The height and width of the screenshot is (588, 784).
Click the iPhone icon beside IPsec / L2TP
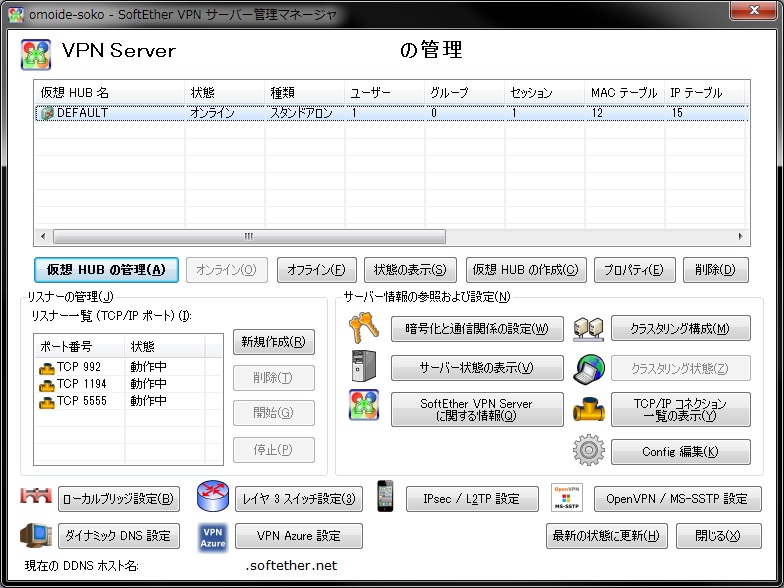click(x=385, y=496)
